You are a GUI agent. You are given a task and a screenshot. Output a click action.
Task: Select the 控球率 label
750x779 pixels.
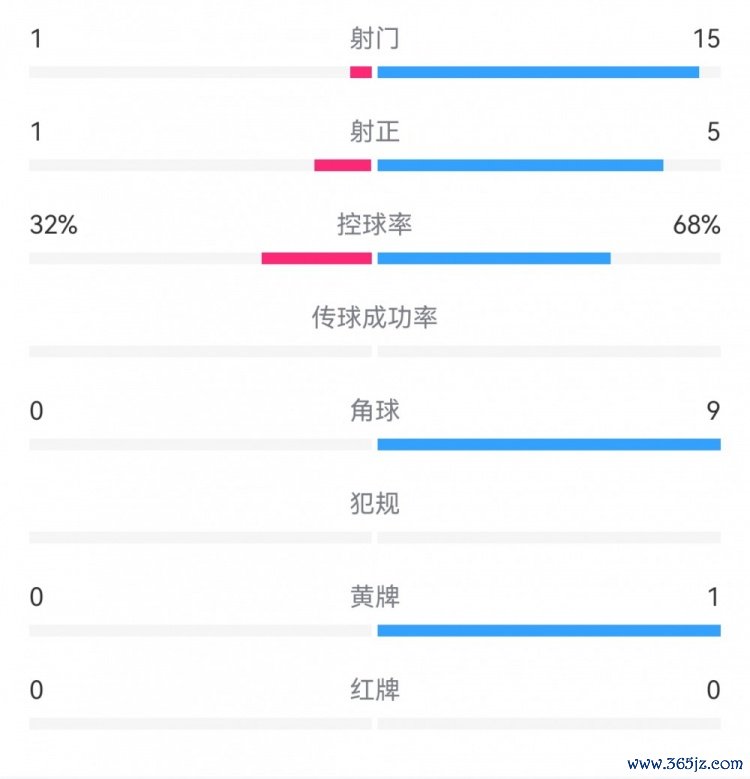(375, 225)
